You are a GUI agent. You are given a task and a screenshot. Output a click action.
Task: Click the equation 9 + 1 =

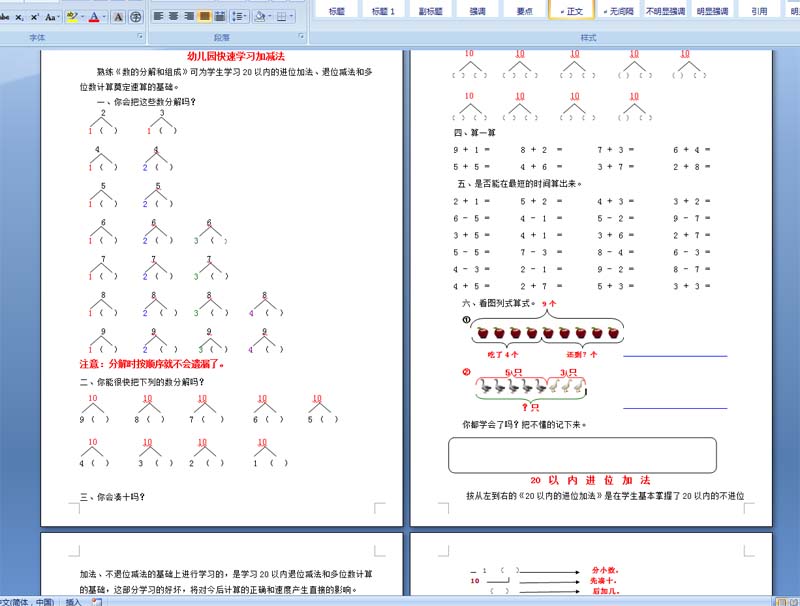pyautogui.click(x=471, y=150)
